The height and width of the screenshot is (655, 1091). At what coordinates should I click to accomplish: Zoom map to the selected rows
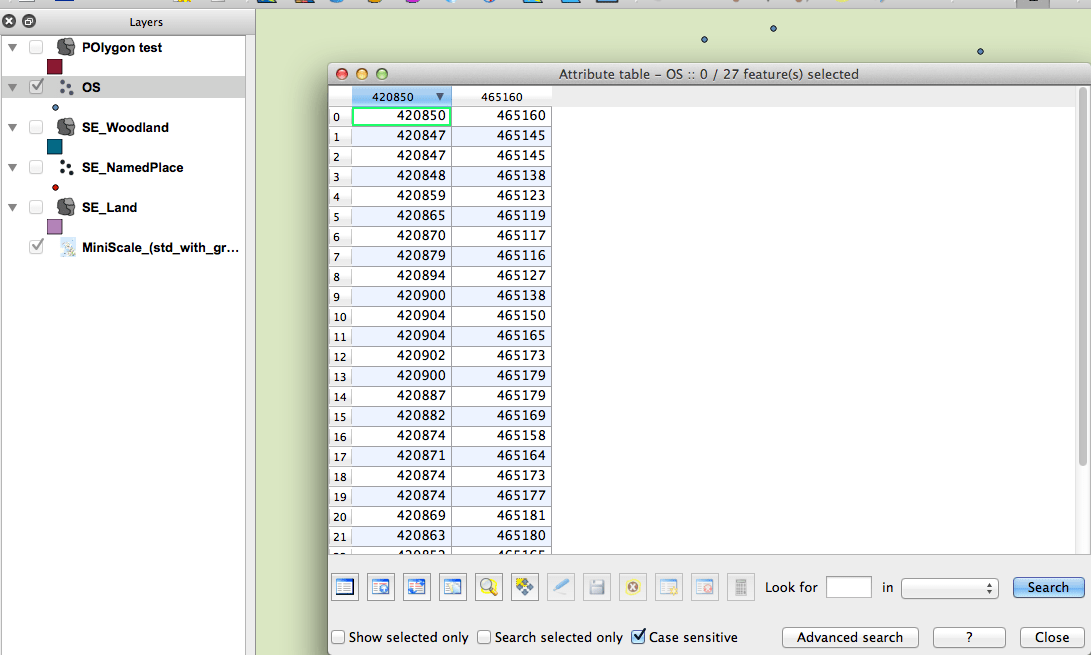[x=489, y=587]
